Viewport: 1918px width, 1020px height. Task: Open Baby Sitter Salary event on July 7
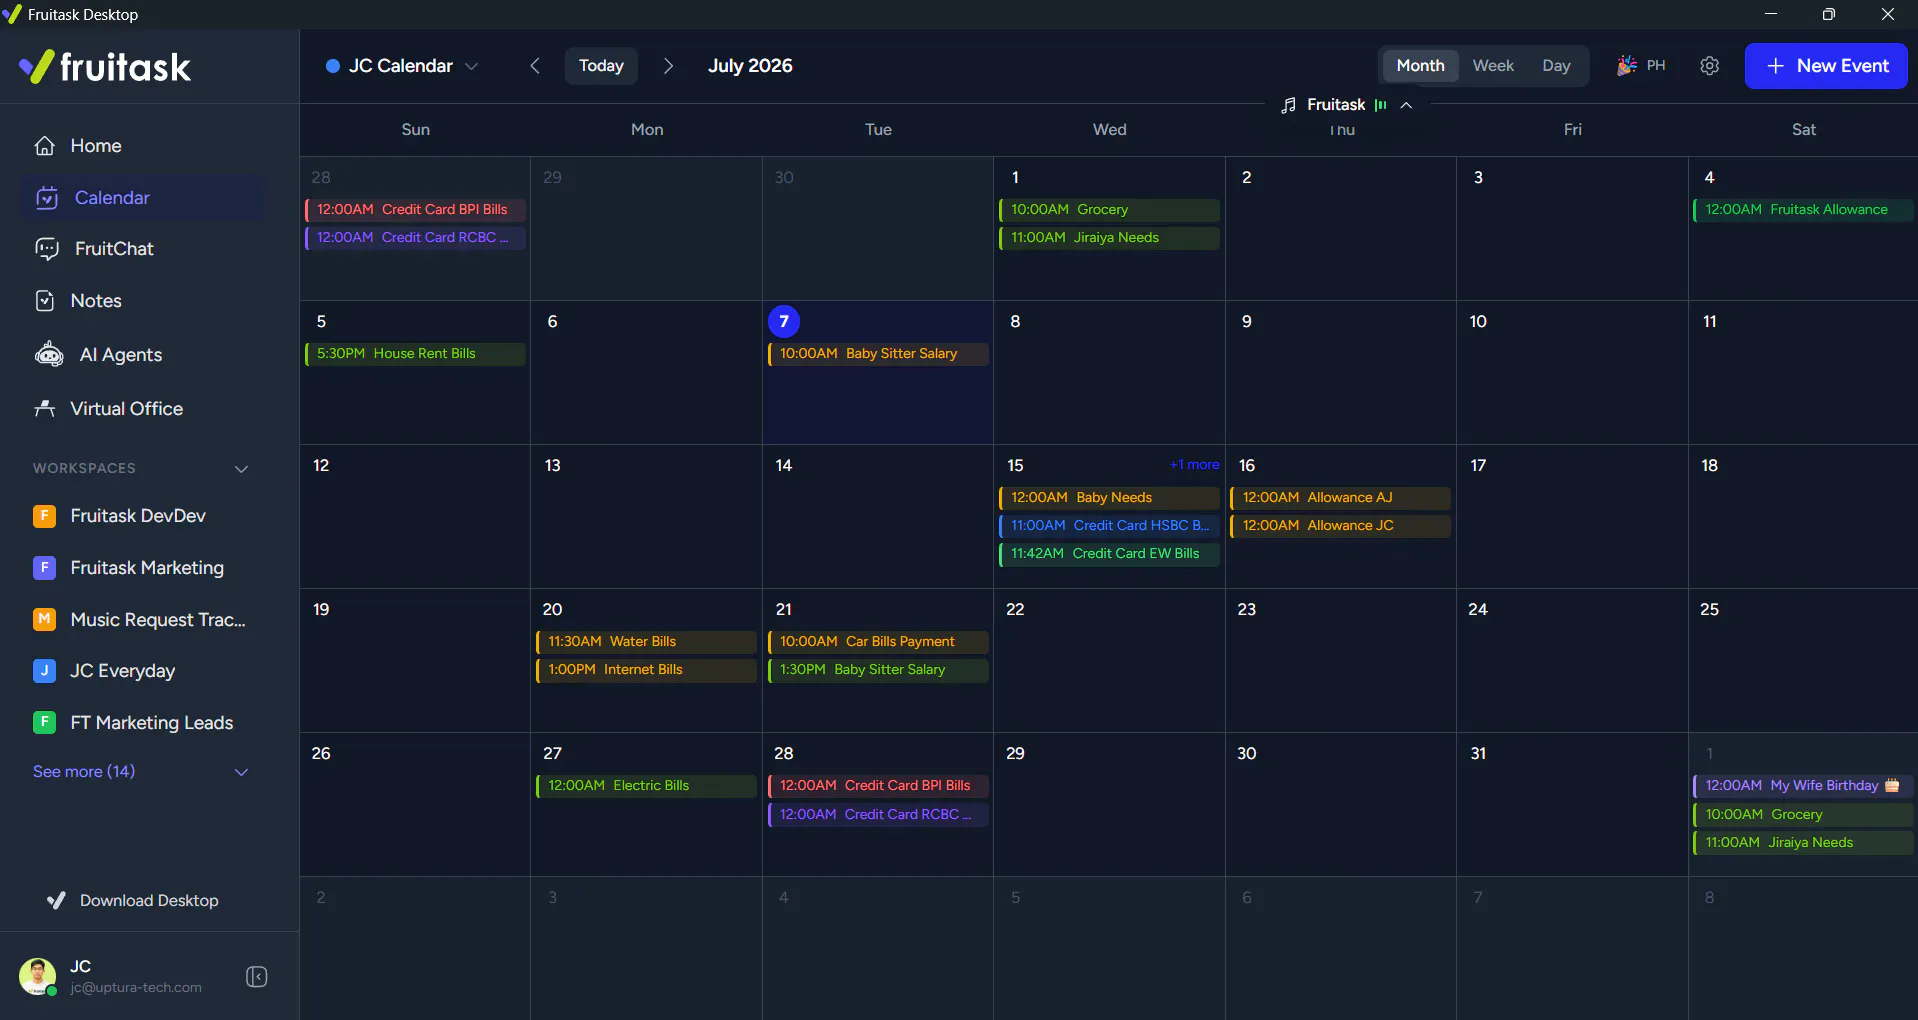tap(878, 354)
